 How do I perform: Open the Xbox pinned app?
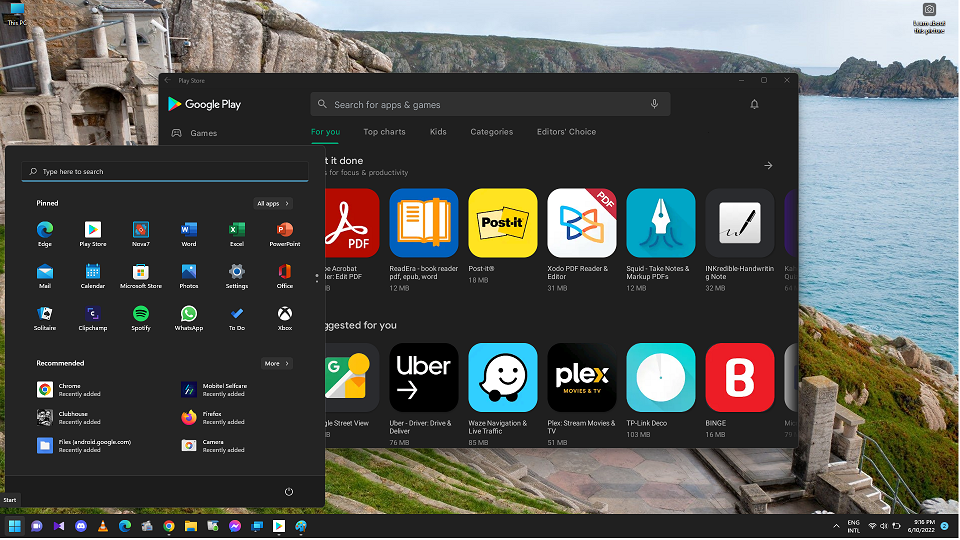285,318
